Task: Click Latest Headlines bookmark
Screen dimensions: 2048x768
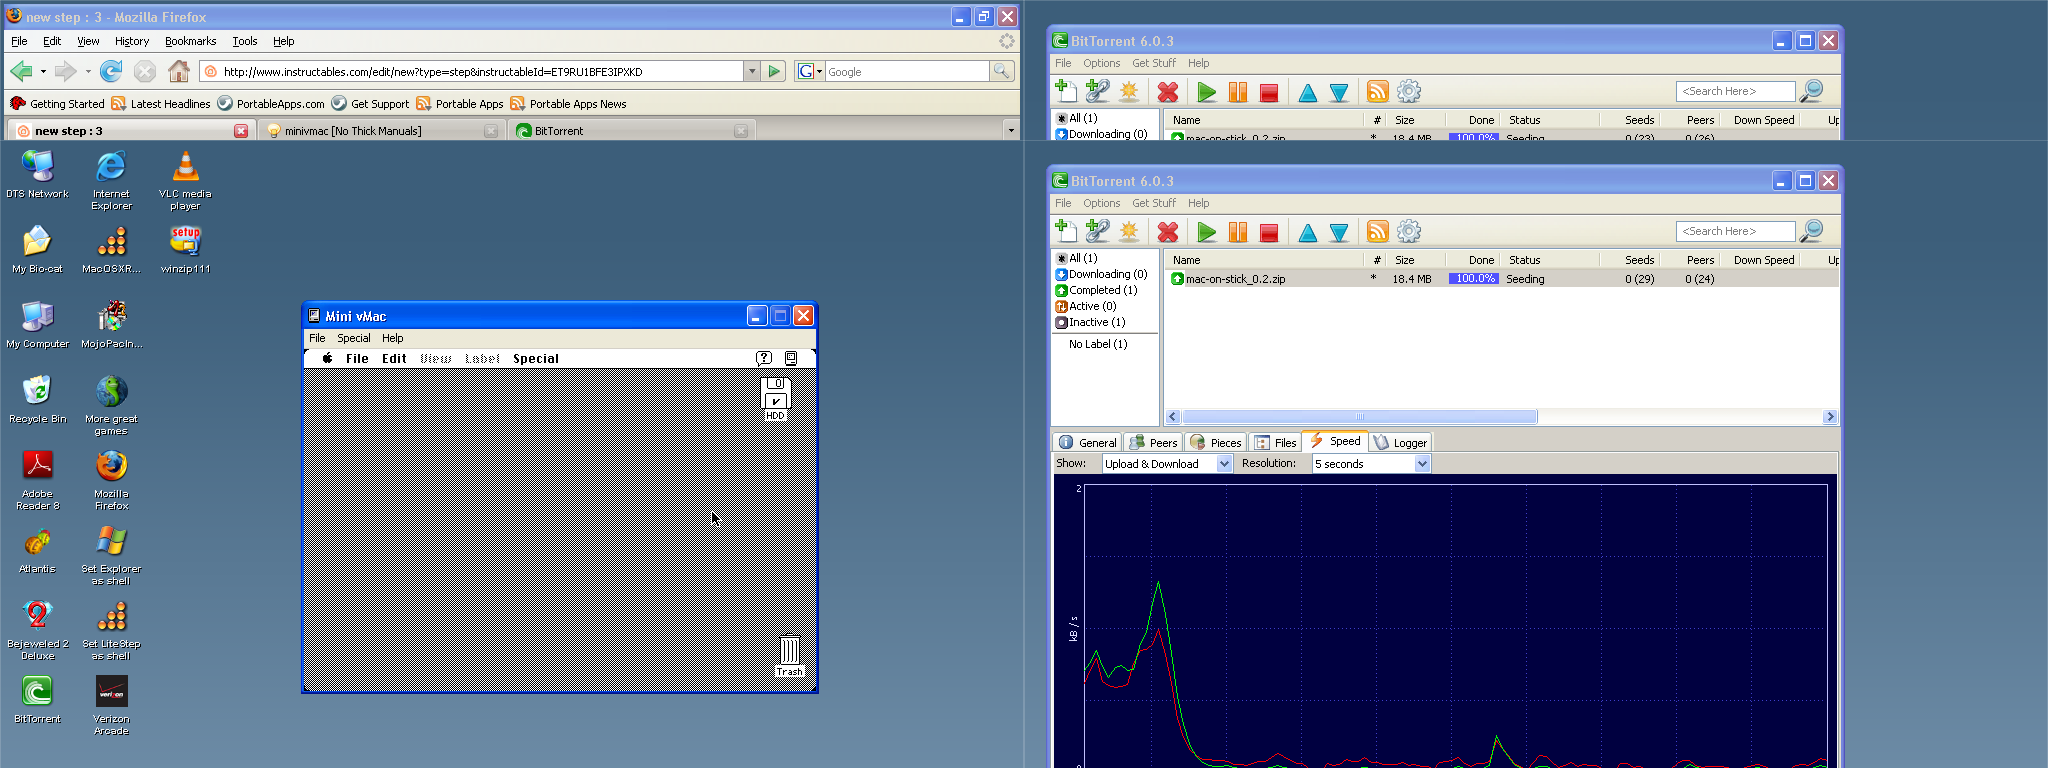Action: point(161,103)
